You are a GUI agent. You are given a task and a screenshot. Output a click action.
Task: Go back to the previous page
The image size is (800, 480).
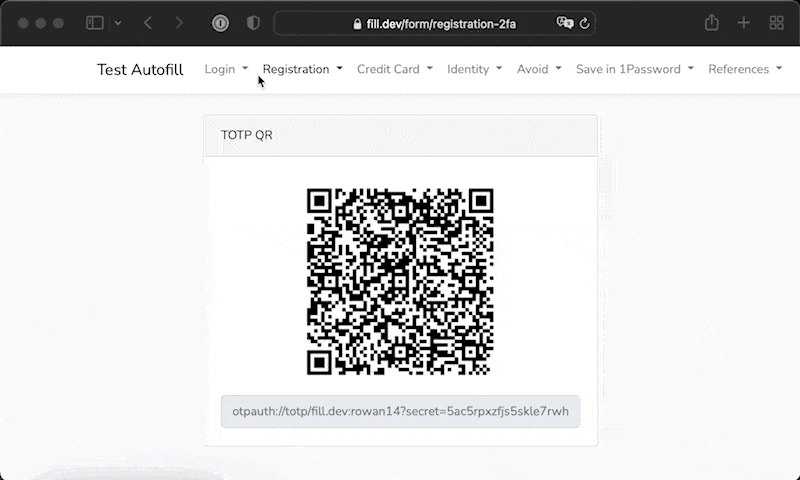pos(148,23)
